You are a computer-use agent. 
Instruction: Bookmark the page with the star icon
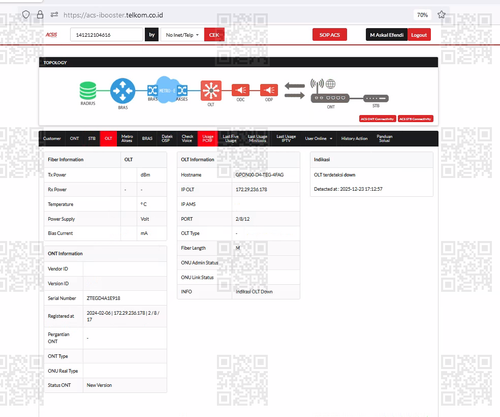tap(441, 15)
